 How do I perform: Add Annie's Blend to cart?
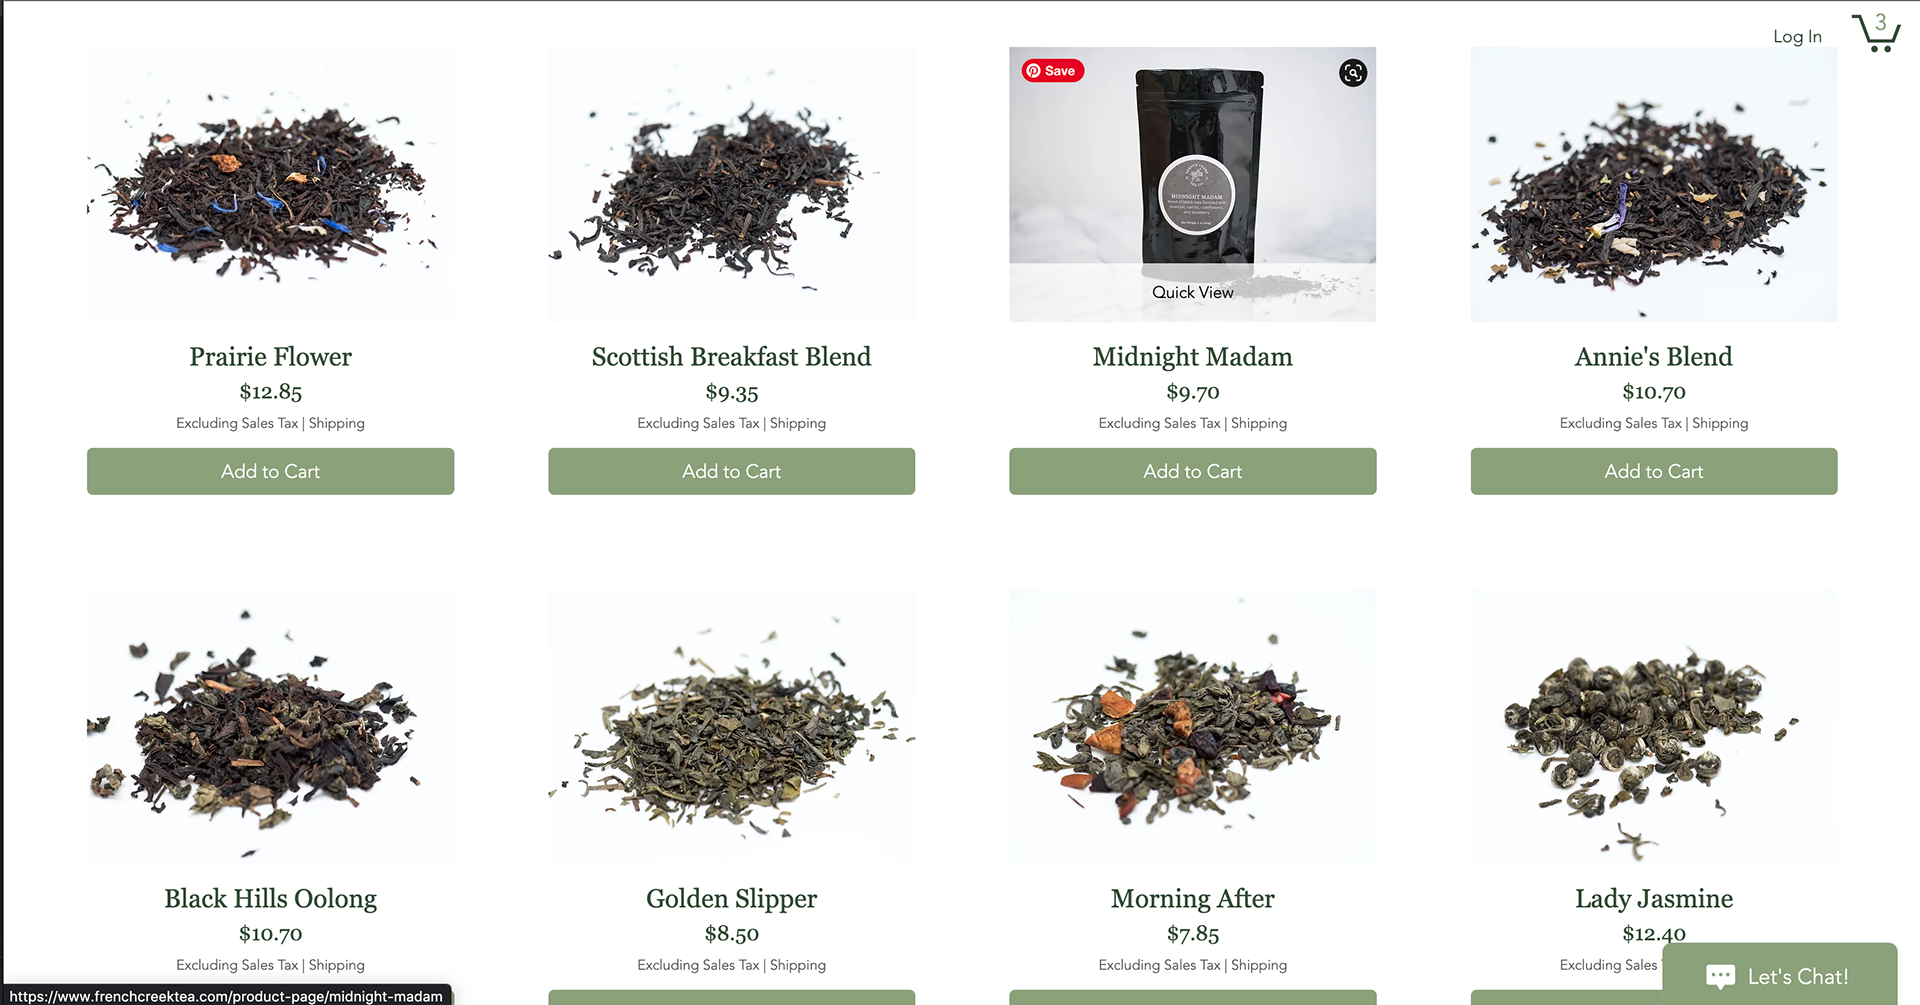[1653, 471]
